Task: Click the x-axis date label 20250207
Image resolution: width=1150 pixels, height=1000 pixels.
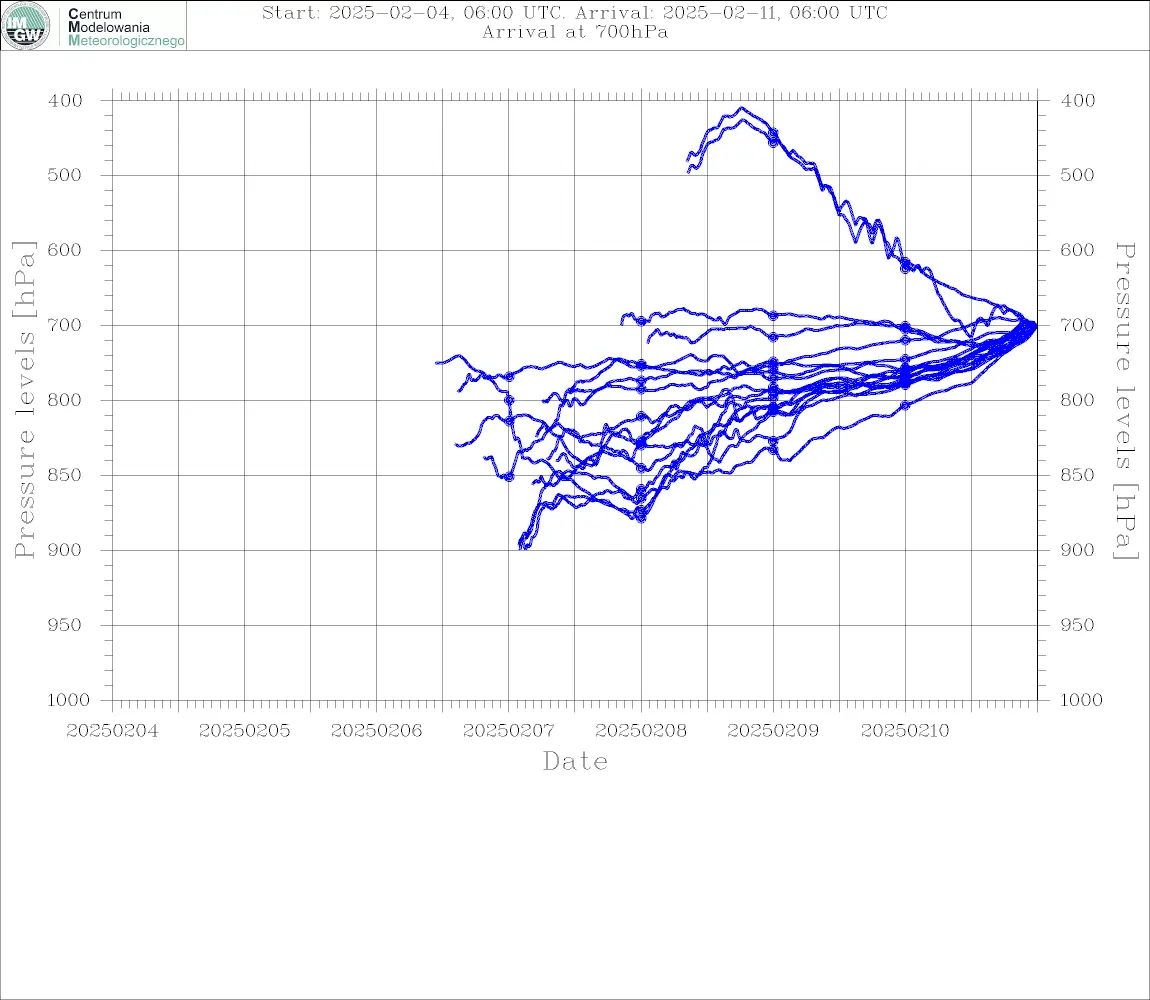Action: click(x=508, y=731)
